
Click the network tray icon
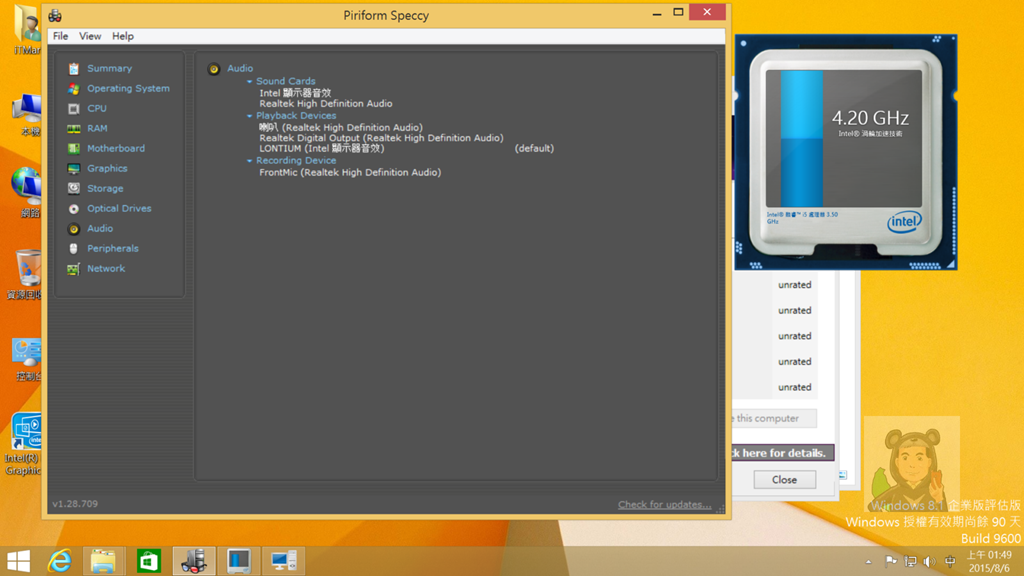tap(910, 562)
